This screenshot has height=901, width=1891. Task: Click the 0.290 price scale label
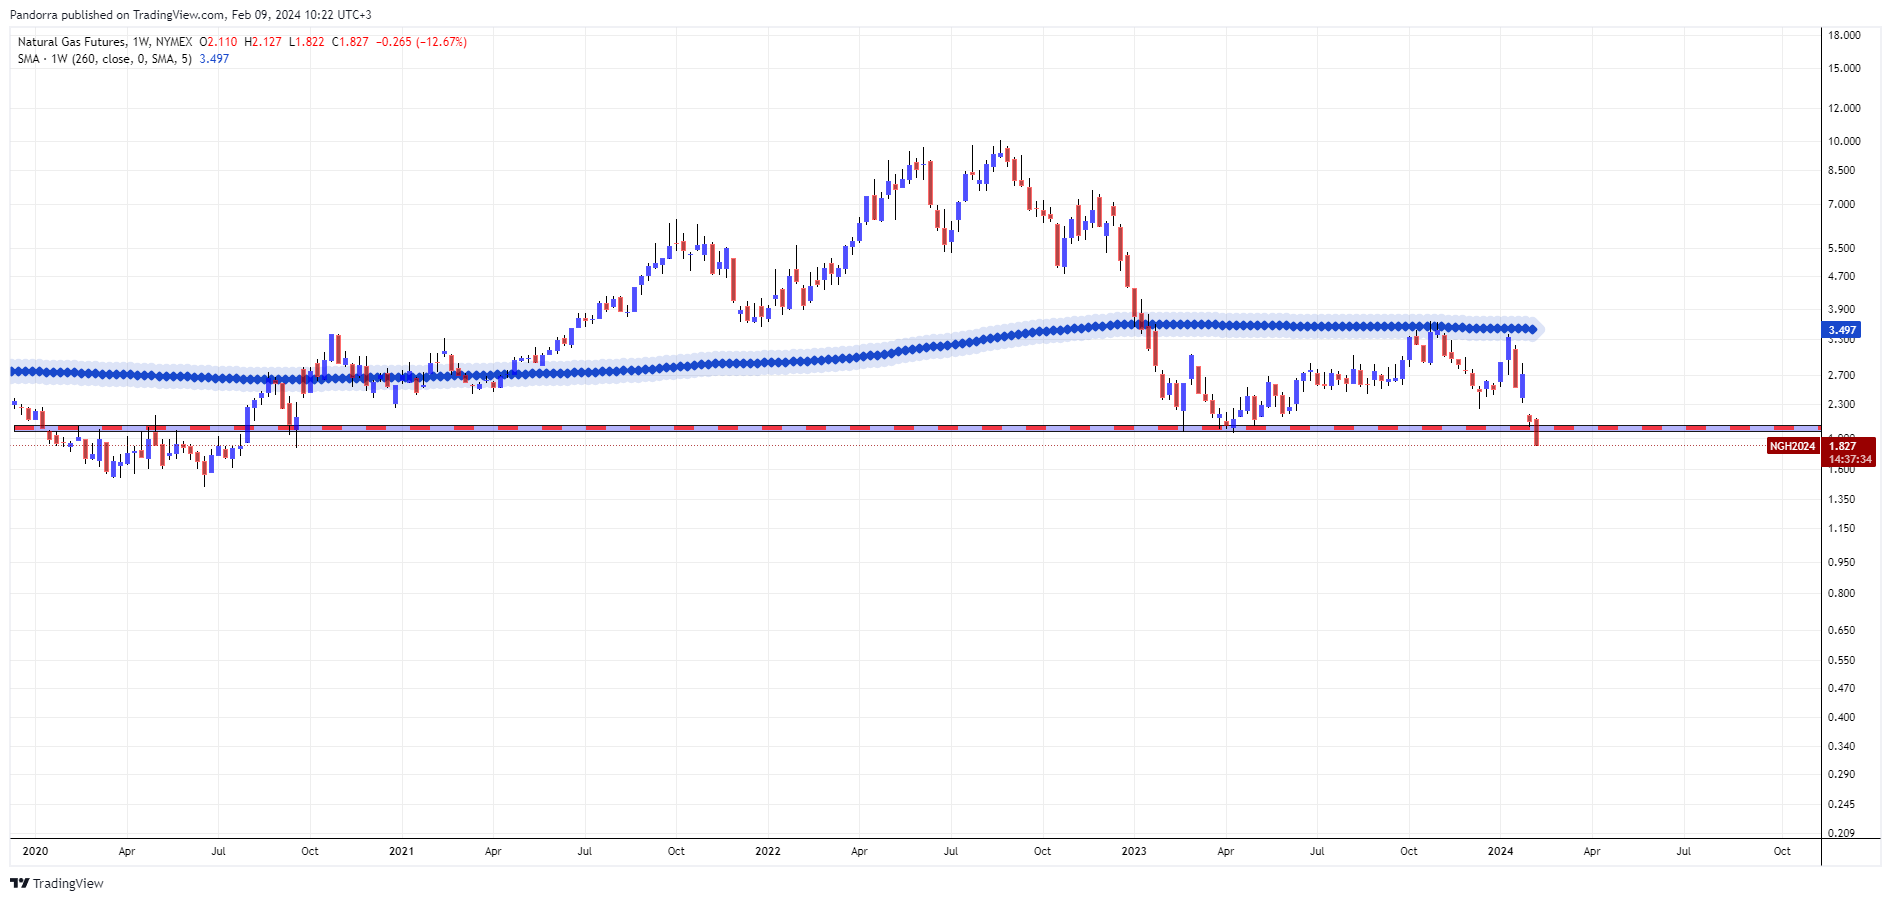click(x=1841, y=774)
